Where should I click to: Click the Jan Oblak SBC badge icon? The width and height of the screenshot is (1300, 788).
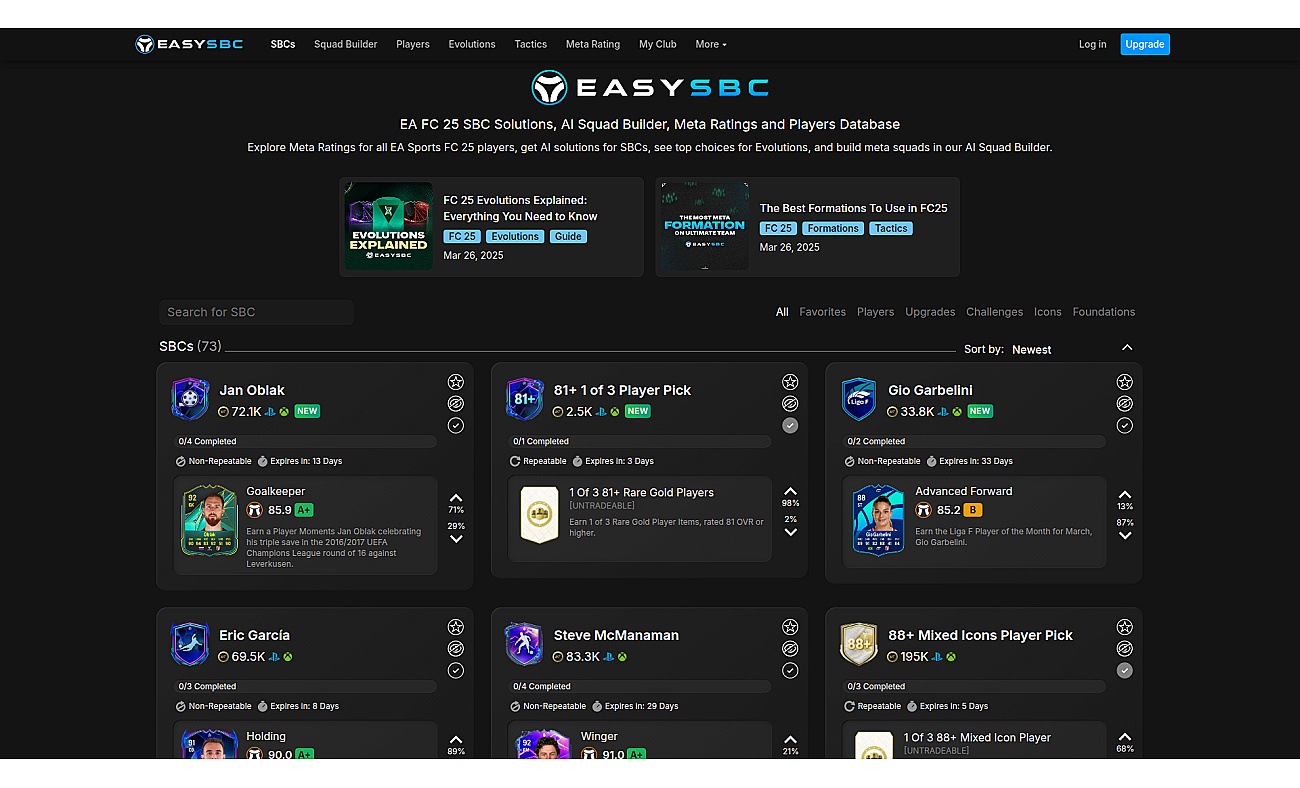coord(190,399)
